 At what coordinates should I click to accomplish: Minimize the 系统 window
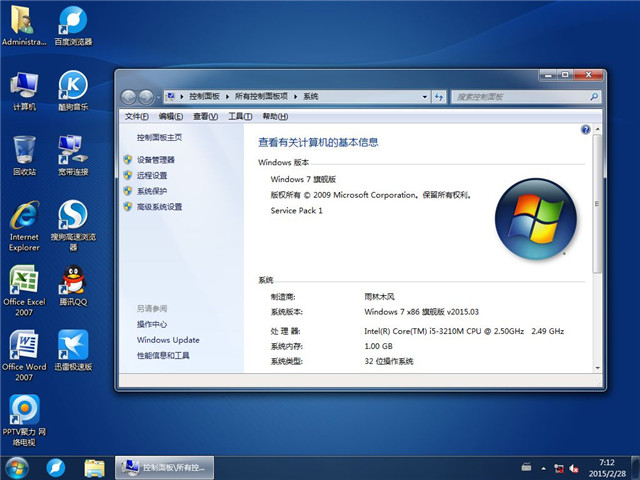click(x=548, y=75)
